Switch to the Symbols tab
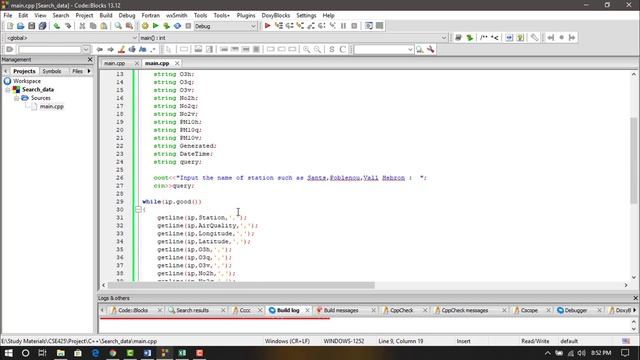640x360 pixels. (52, 71)
